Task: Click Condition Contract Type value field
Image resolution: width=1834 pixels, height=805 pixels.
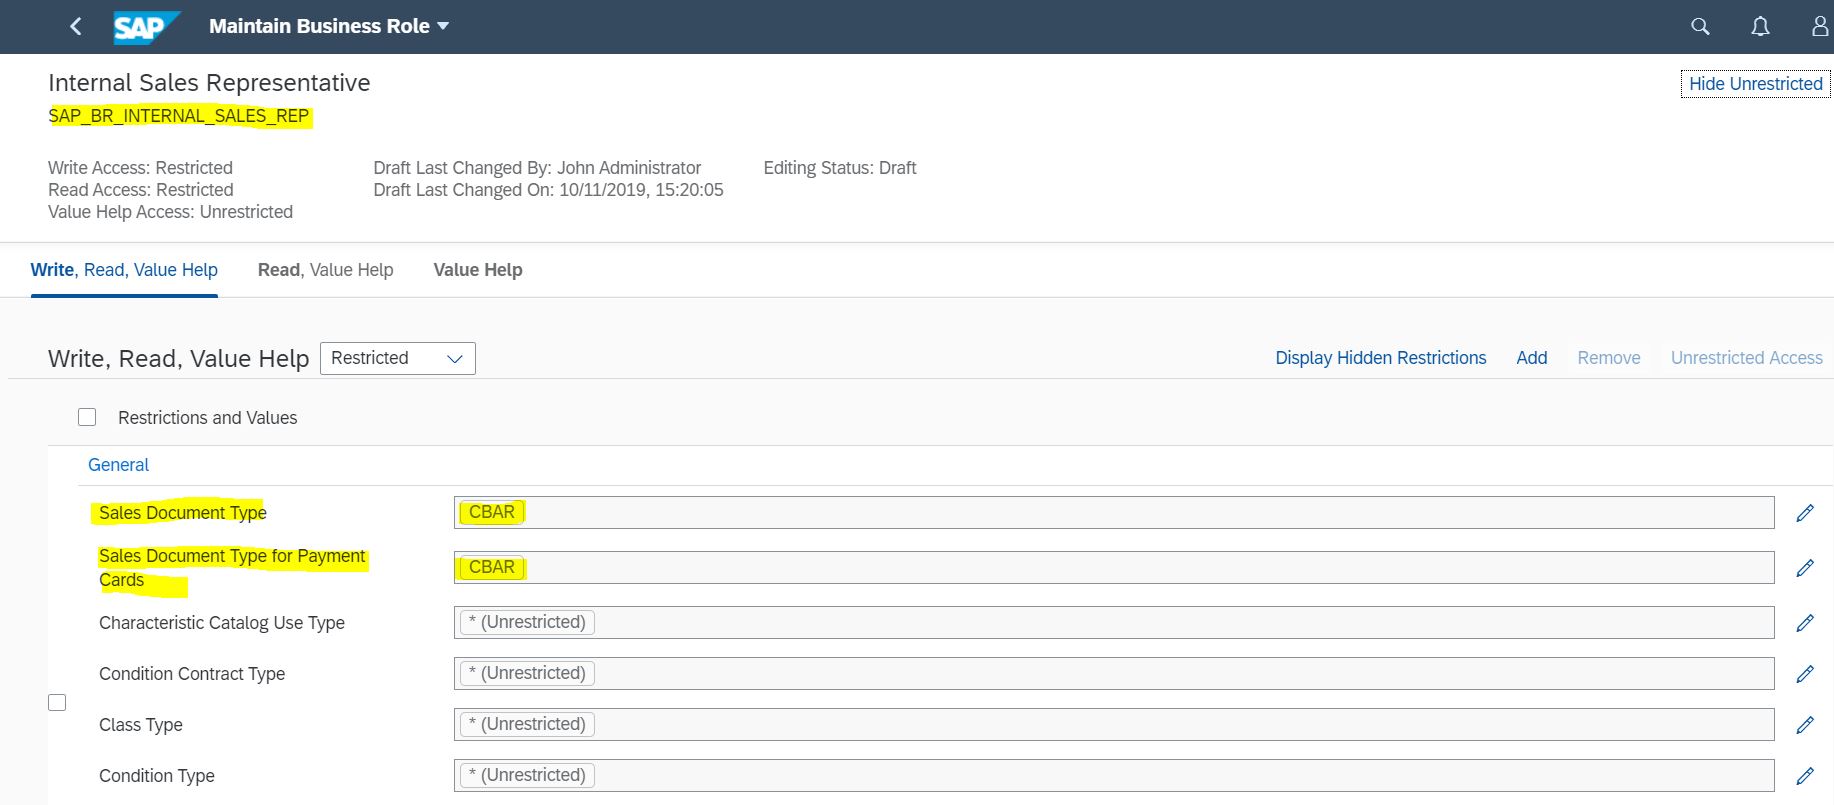Action: (x=1114, y=674)
